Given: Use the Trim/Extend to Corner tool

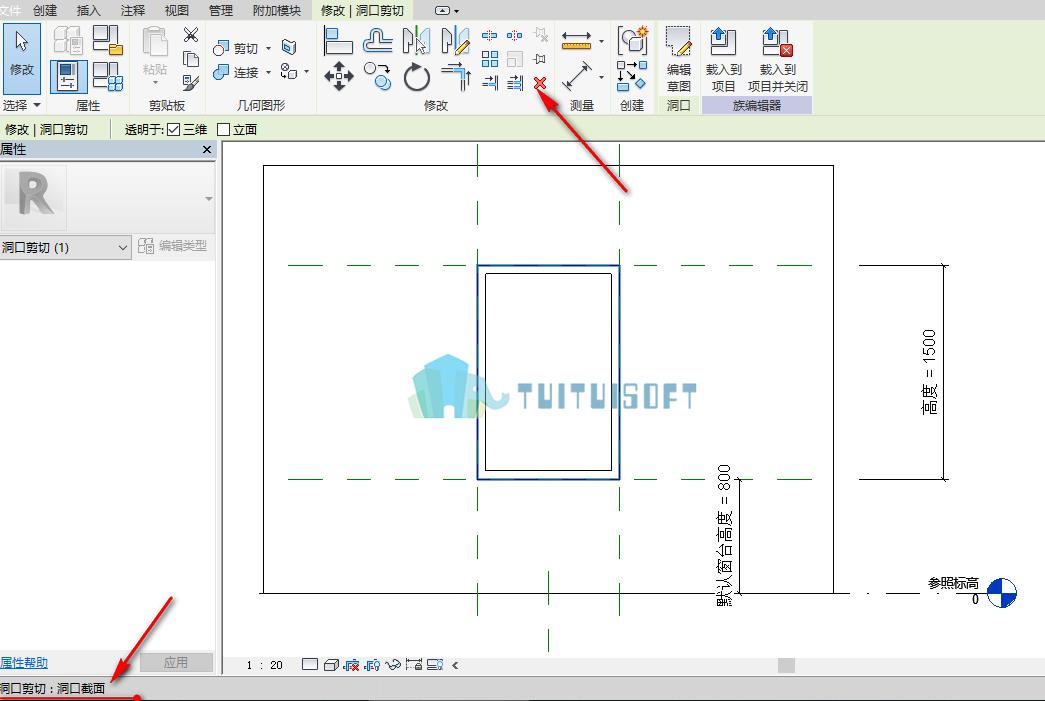Looking at the screenshot, I should 456,76.
